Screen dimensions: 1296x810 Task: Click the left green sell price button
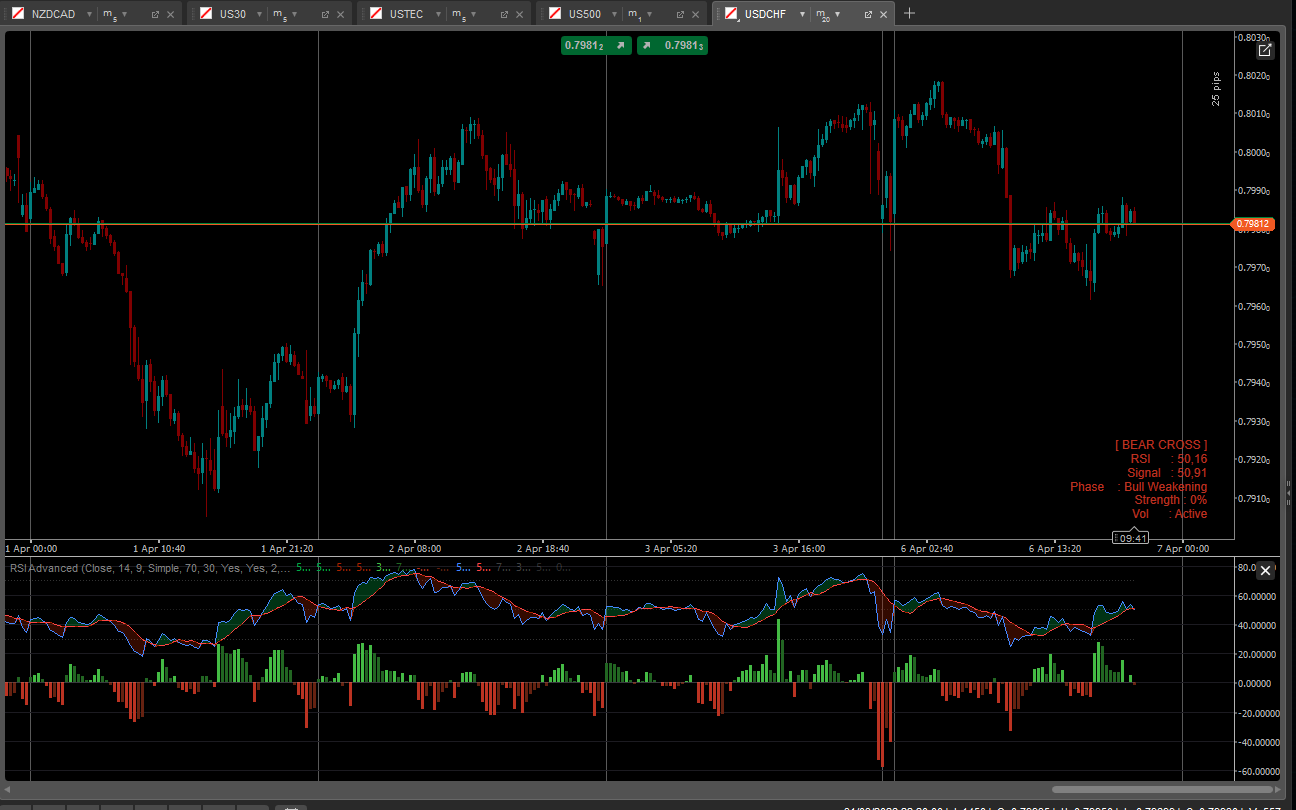click(596, 45)
